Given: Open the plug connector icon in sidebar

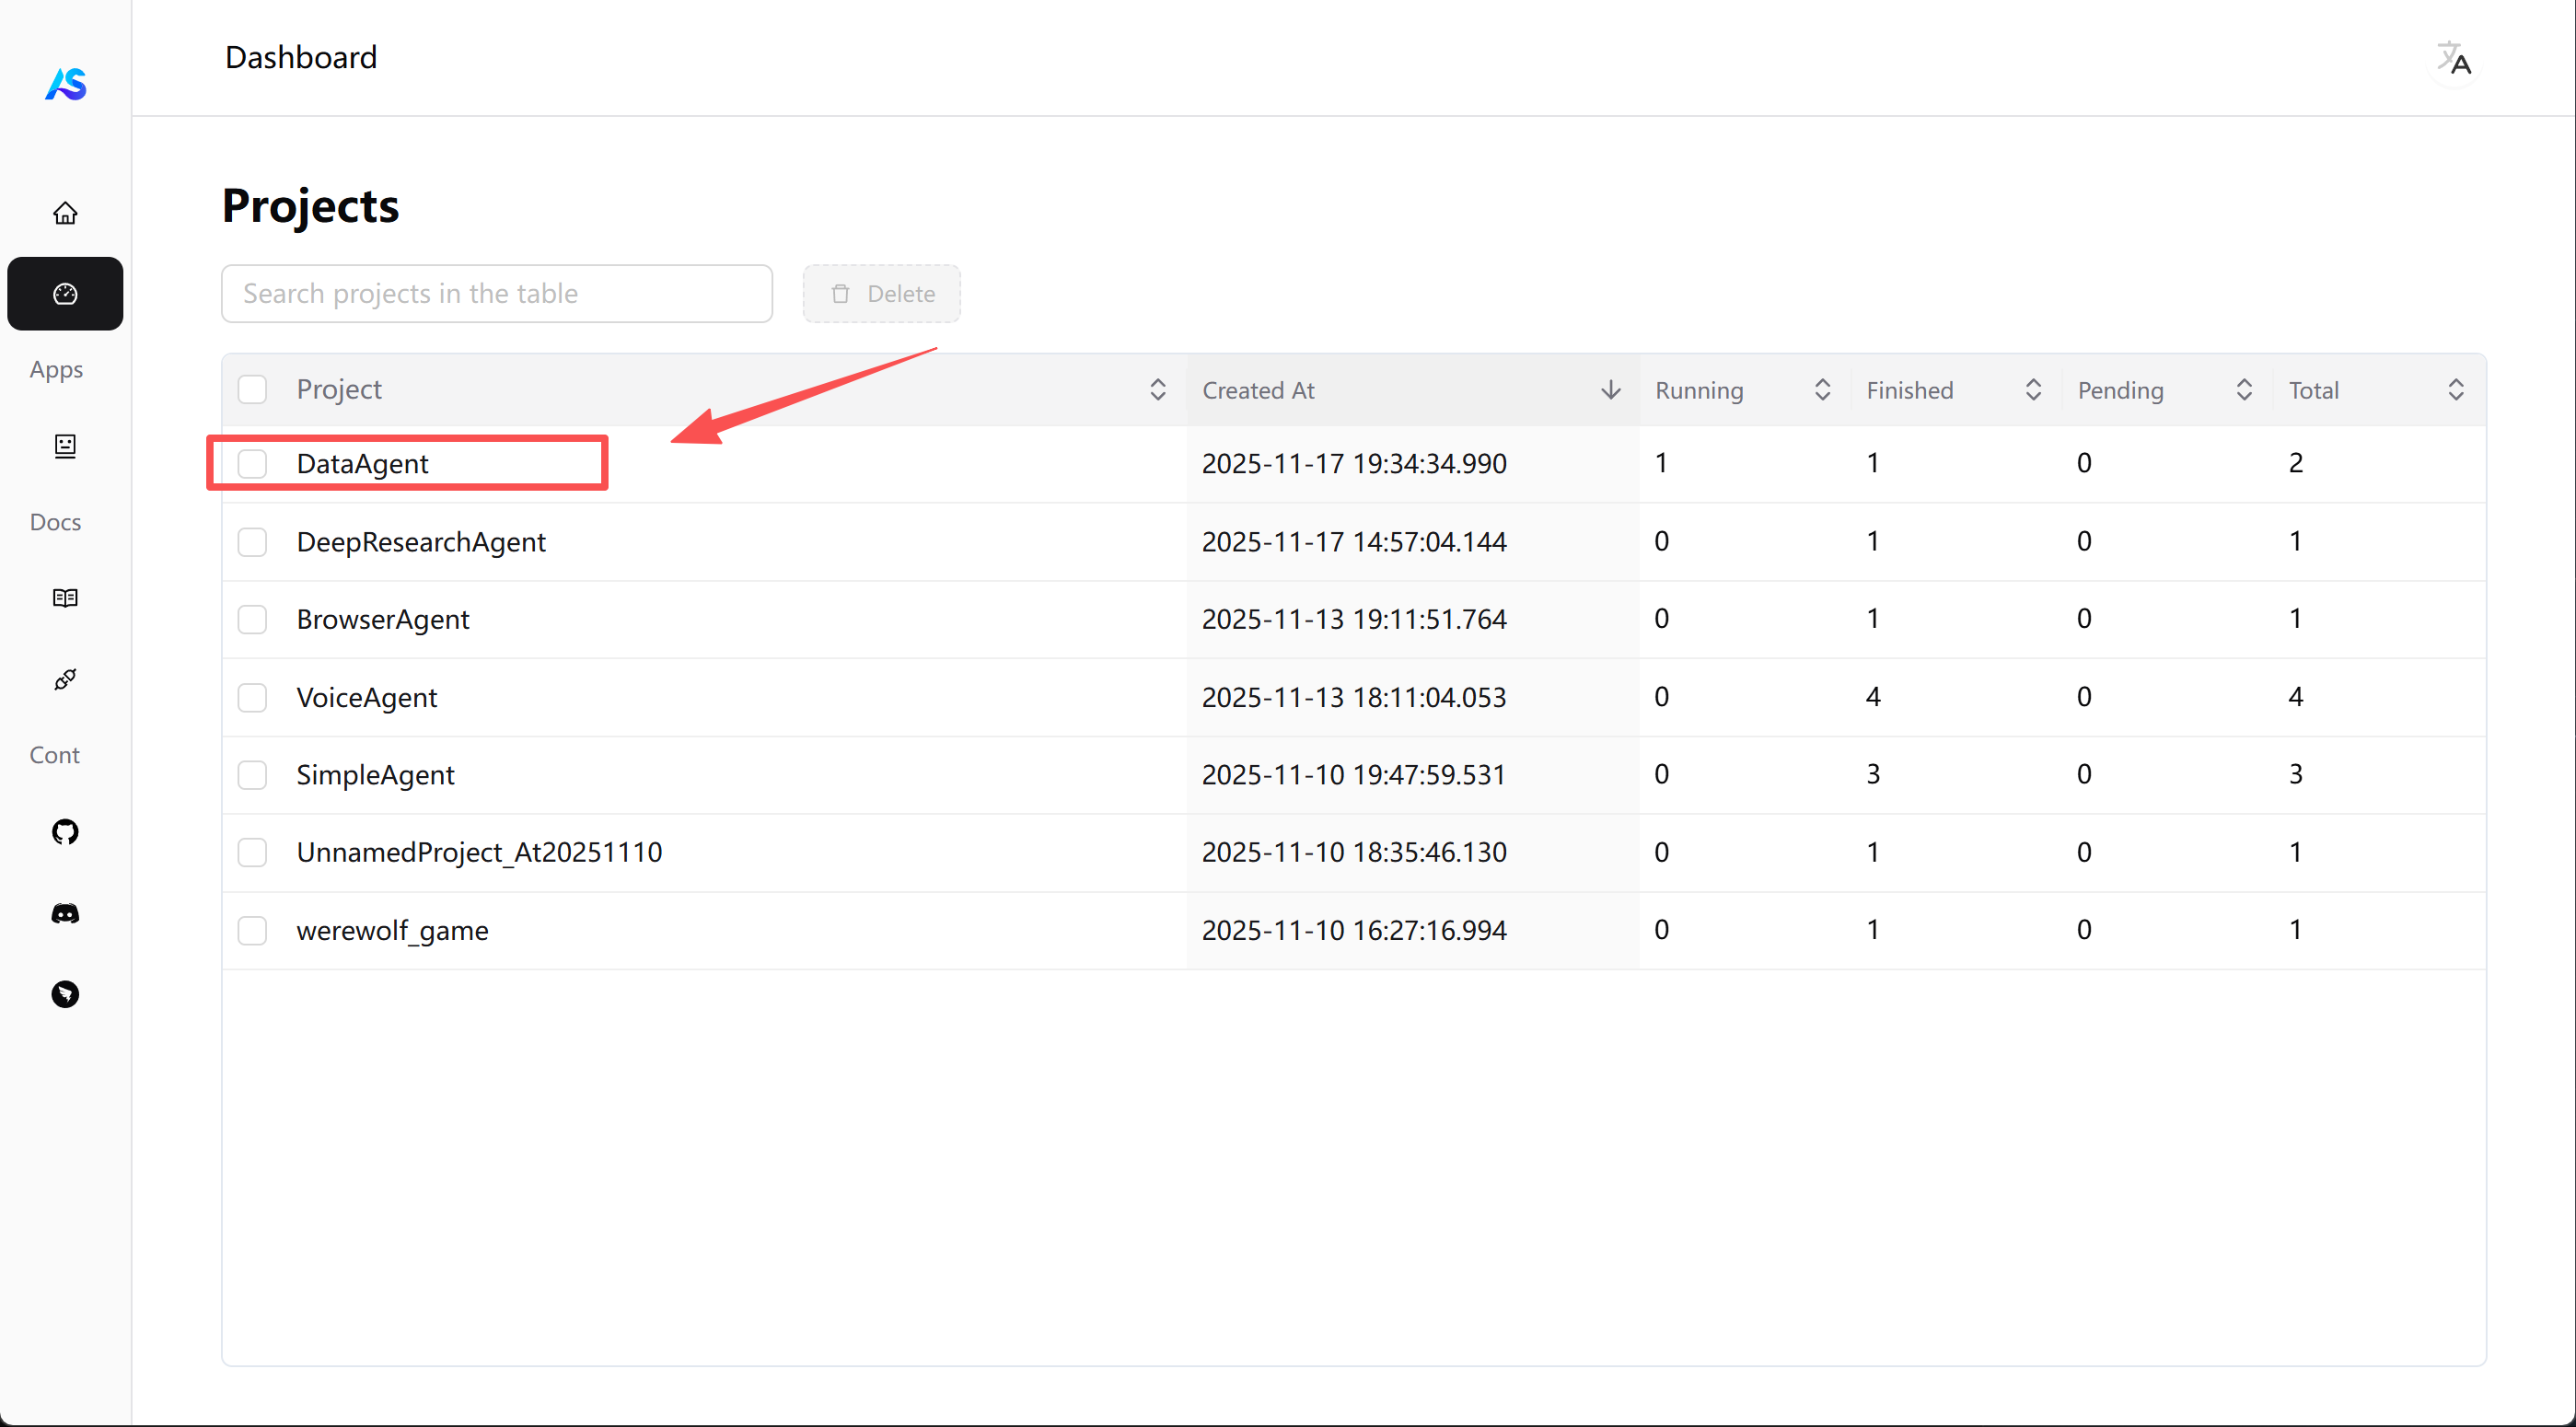Looking at the screenshot, I should pos(65,680).
